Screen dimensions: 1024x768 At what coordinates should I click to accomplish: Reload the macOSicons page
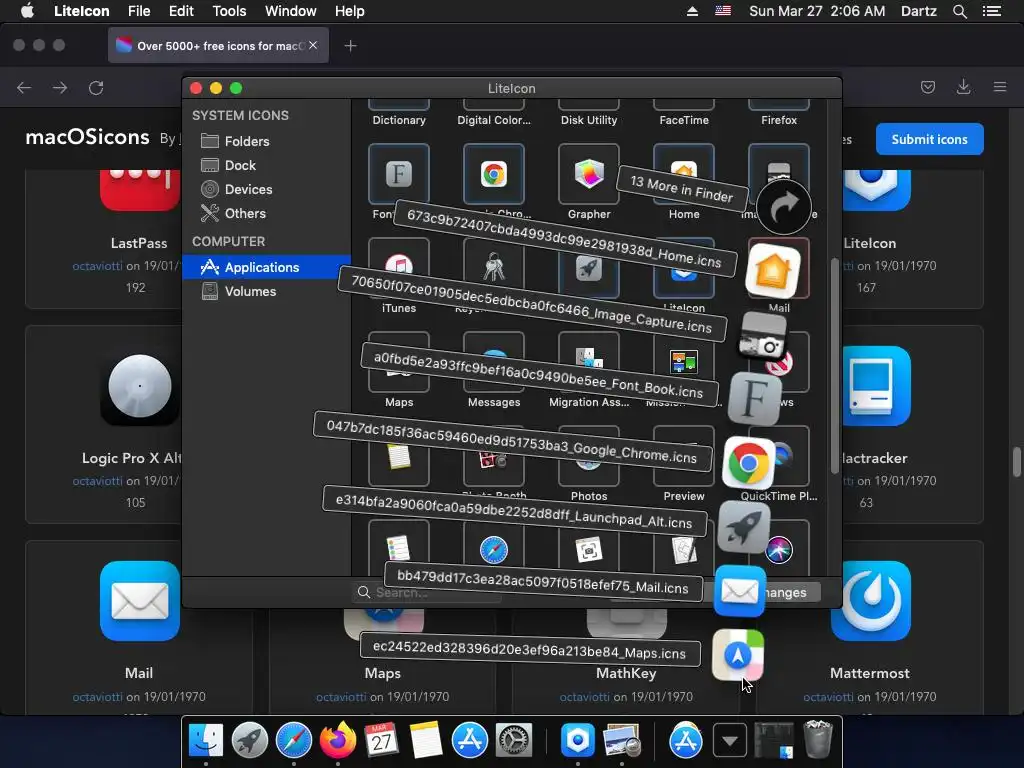96,88
